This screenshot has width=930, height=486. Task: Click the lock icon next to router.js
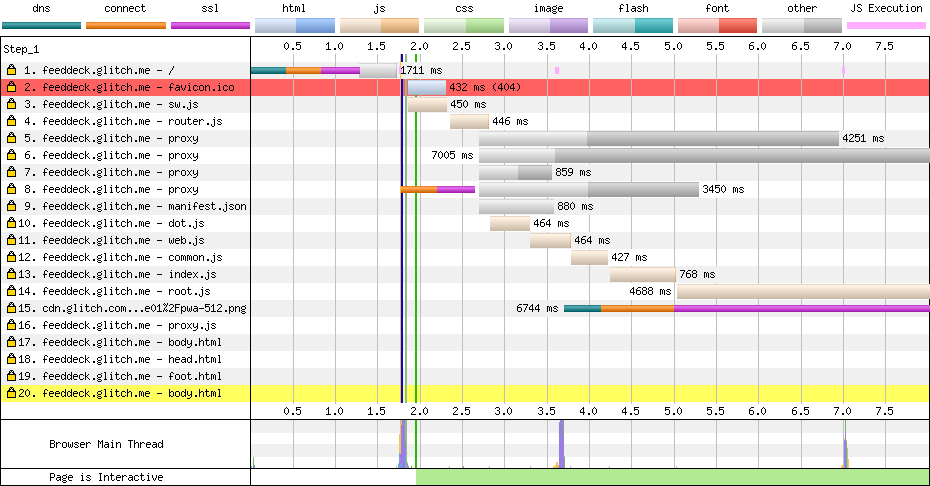point(12,122)
